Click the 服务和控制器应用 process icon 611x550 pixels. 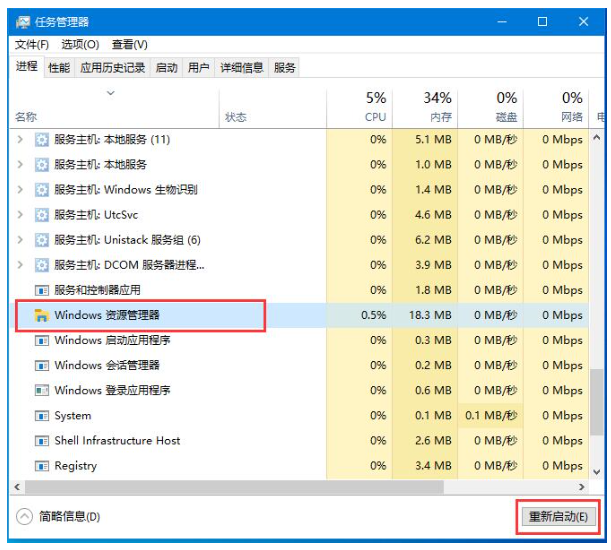point(42,290)
